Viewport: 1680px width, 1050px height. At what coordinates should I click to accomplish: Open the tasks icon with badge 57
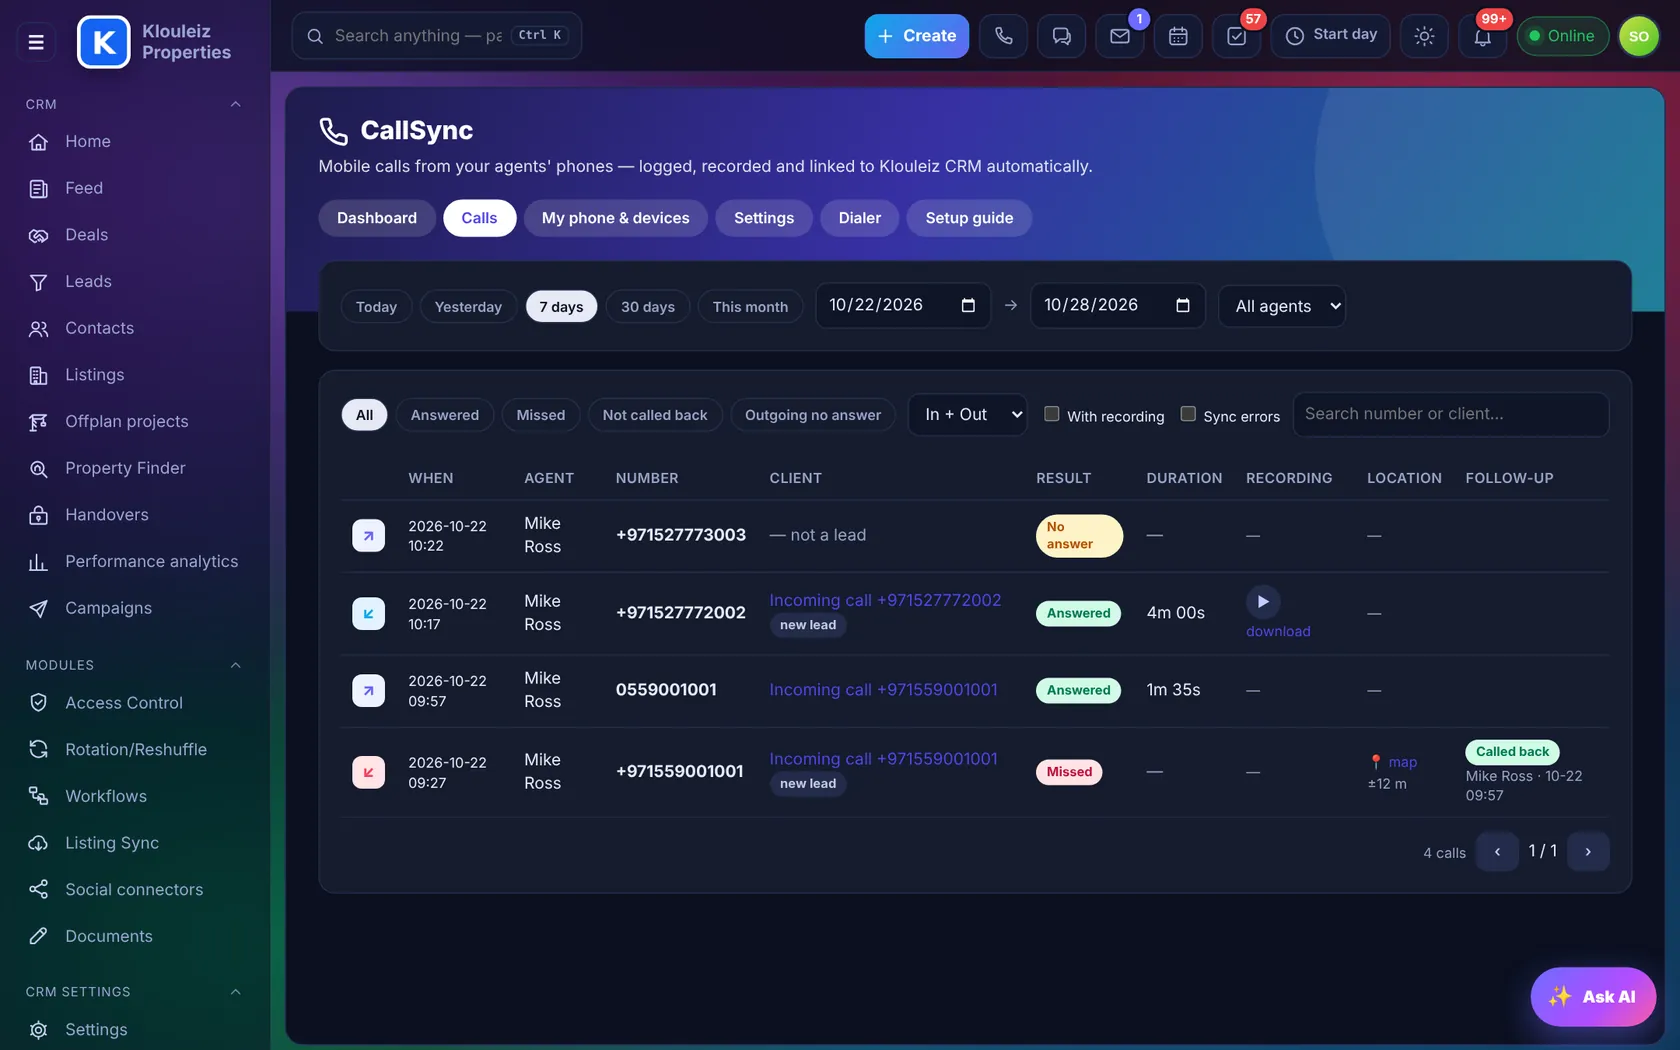1236,36
